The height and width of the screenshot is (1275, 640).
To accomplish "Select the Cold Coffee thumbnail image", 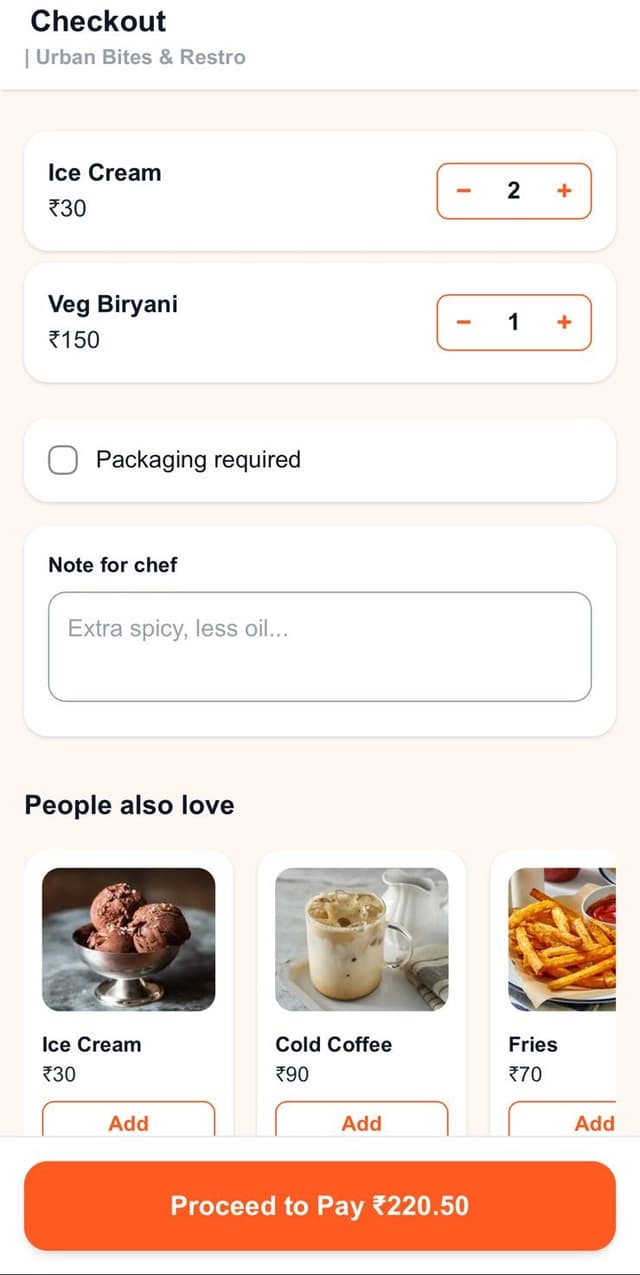I will tap(361, 938).
